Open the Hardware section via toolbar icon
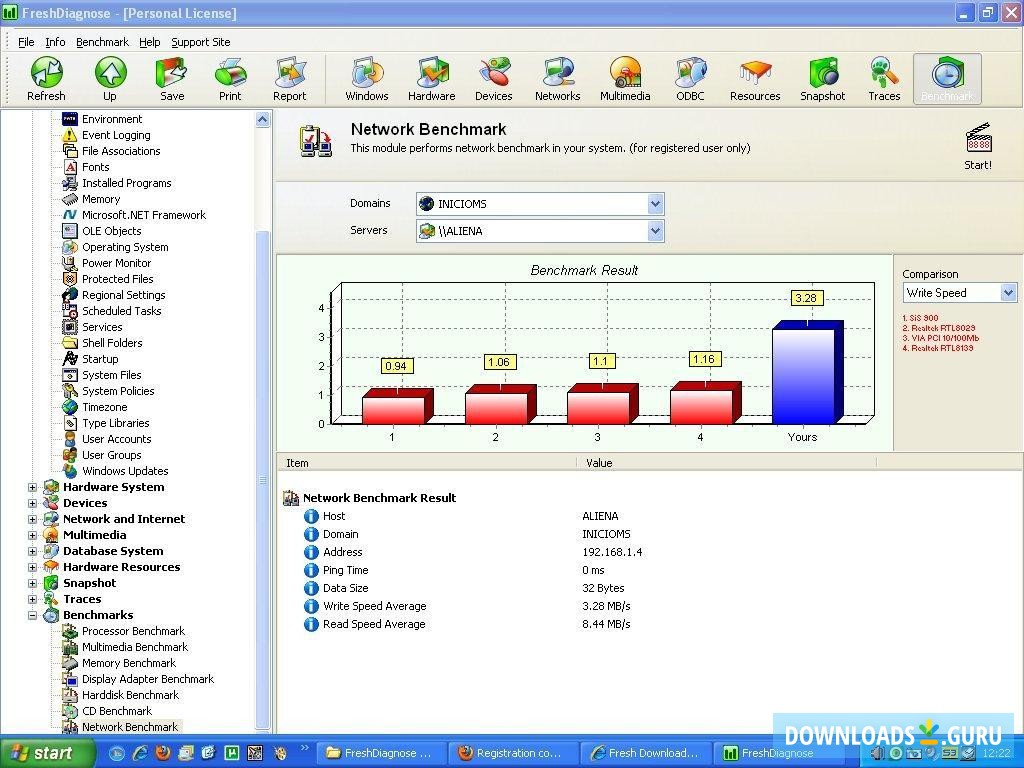This screenshot has width=1024, height=768. [432, 78]
